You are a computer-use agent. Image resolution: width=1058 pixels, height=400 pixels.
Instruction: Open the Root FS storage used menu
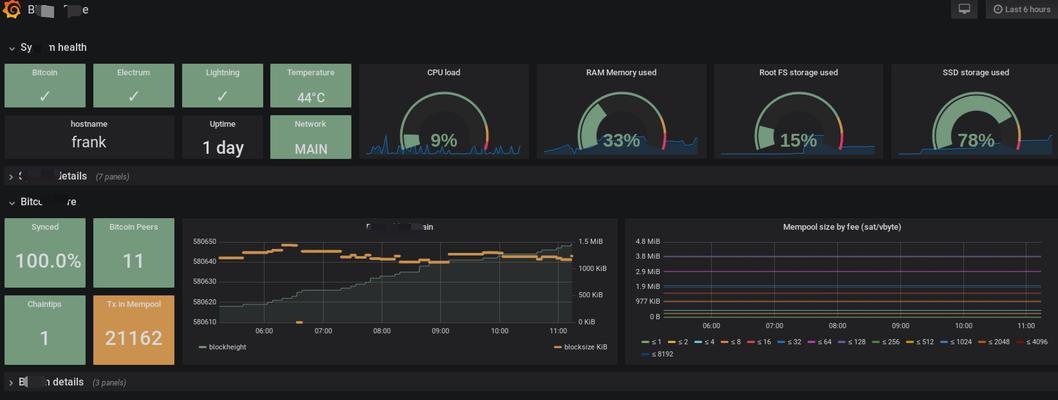798,72
